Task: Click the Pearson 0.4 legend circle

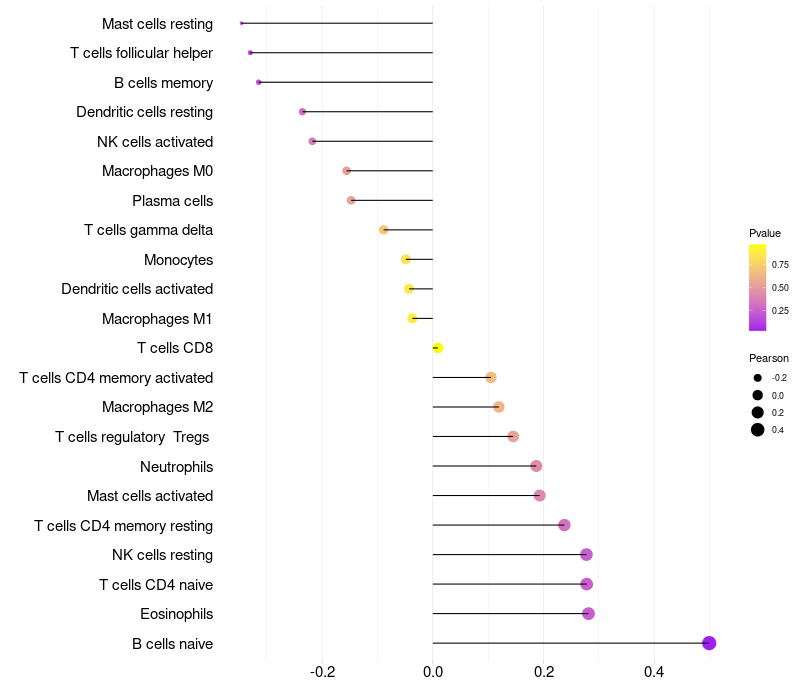Action: (758, 430)
